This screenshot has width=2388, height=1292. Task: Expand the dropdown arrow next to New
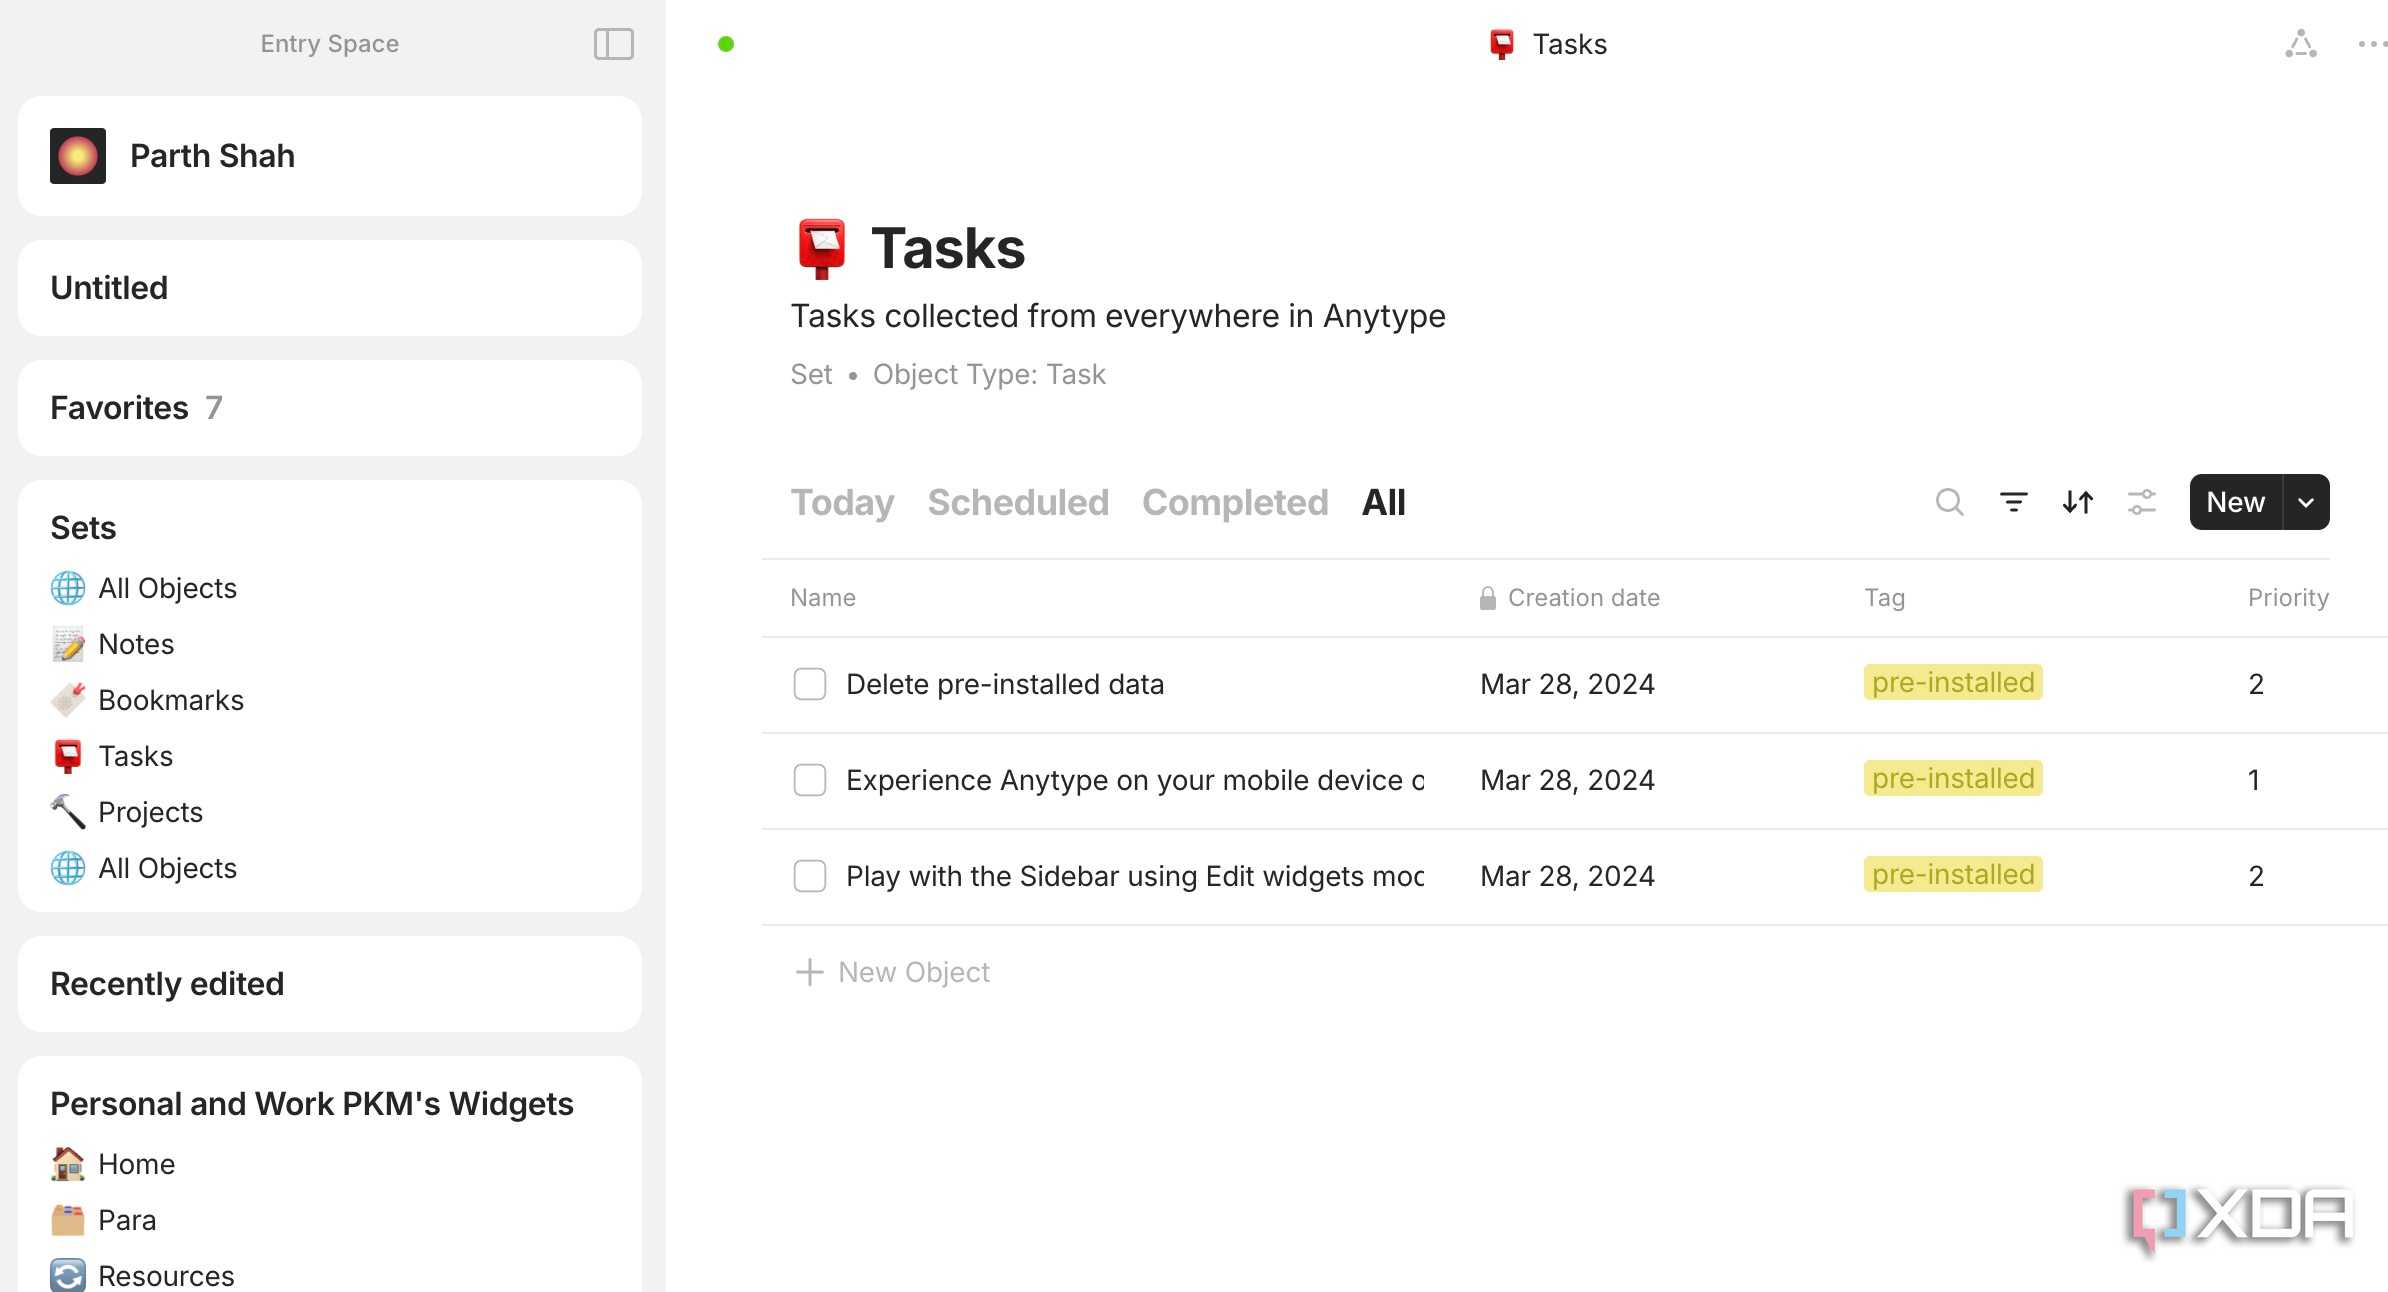pyautogui.click(x=2306, y=502)
